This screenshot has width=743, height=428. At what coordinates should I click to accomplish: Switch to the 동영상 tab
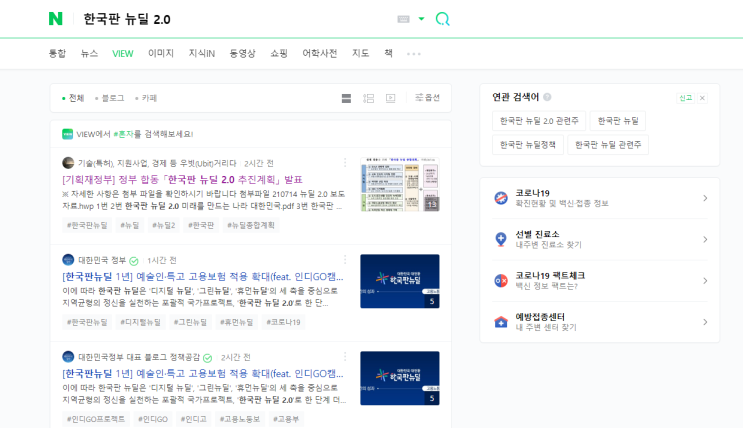[x=242, y=53]
